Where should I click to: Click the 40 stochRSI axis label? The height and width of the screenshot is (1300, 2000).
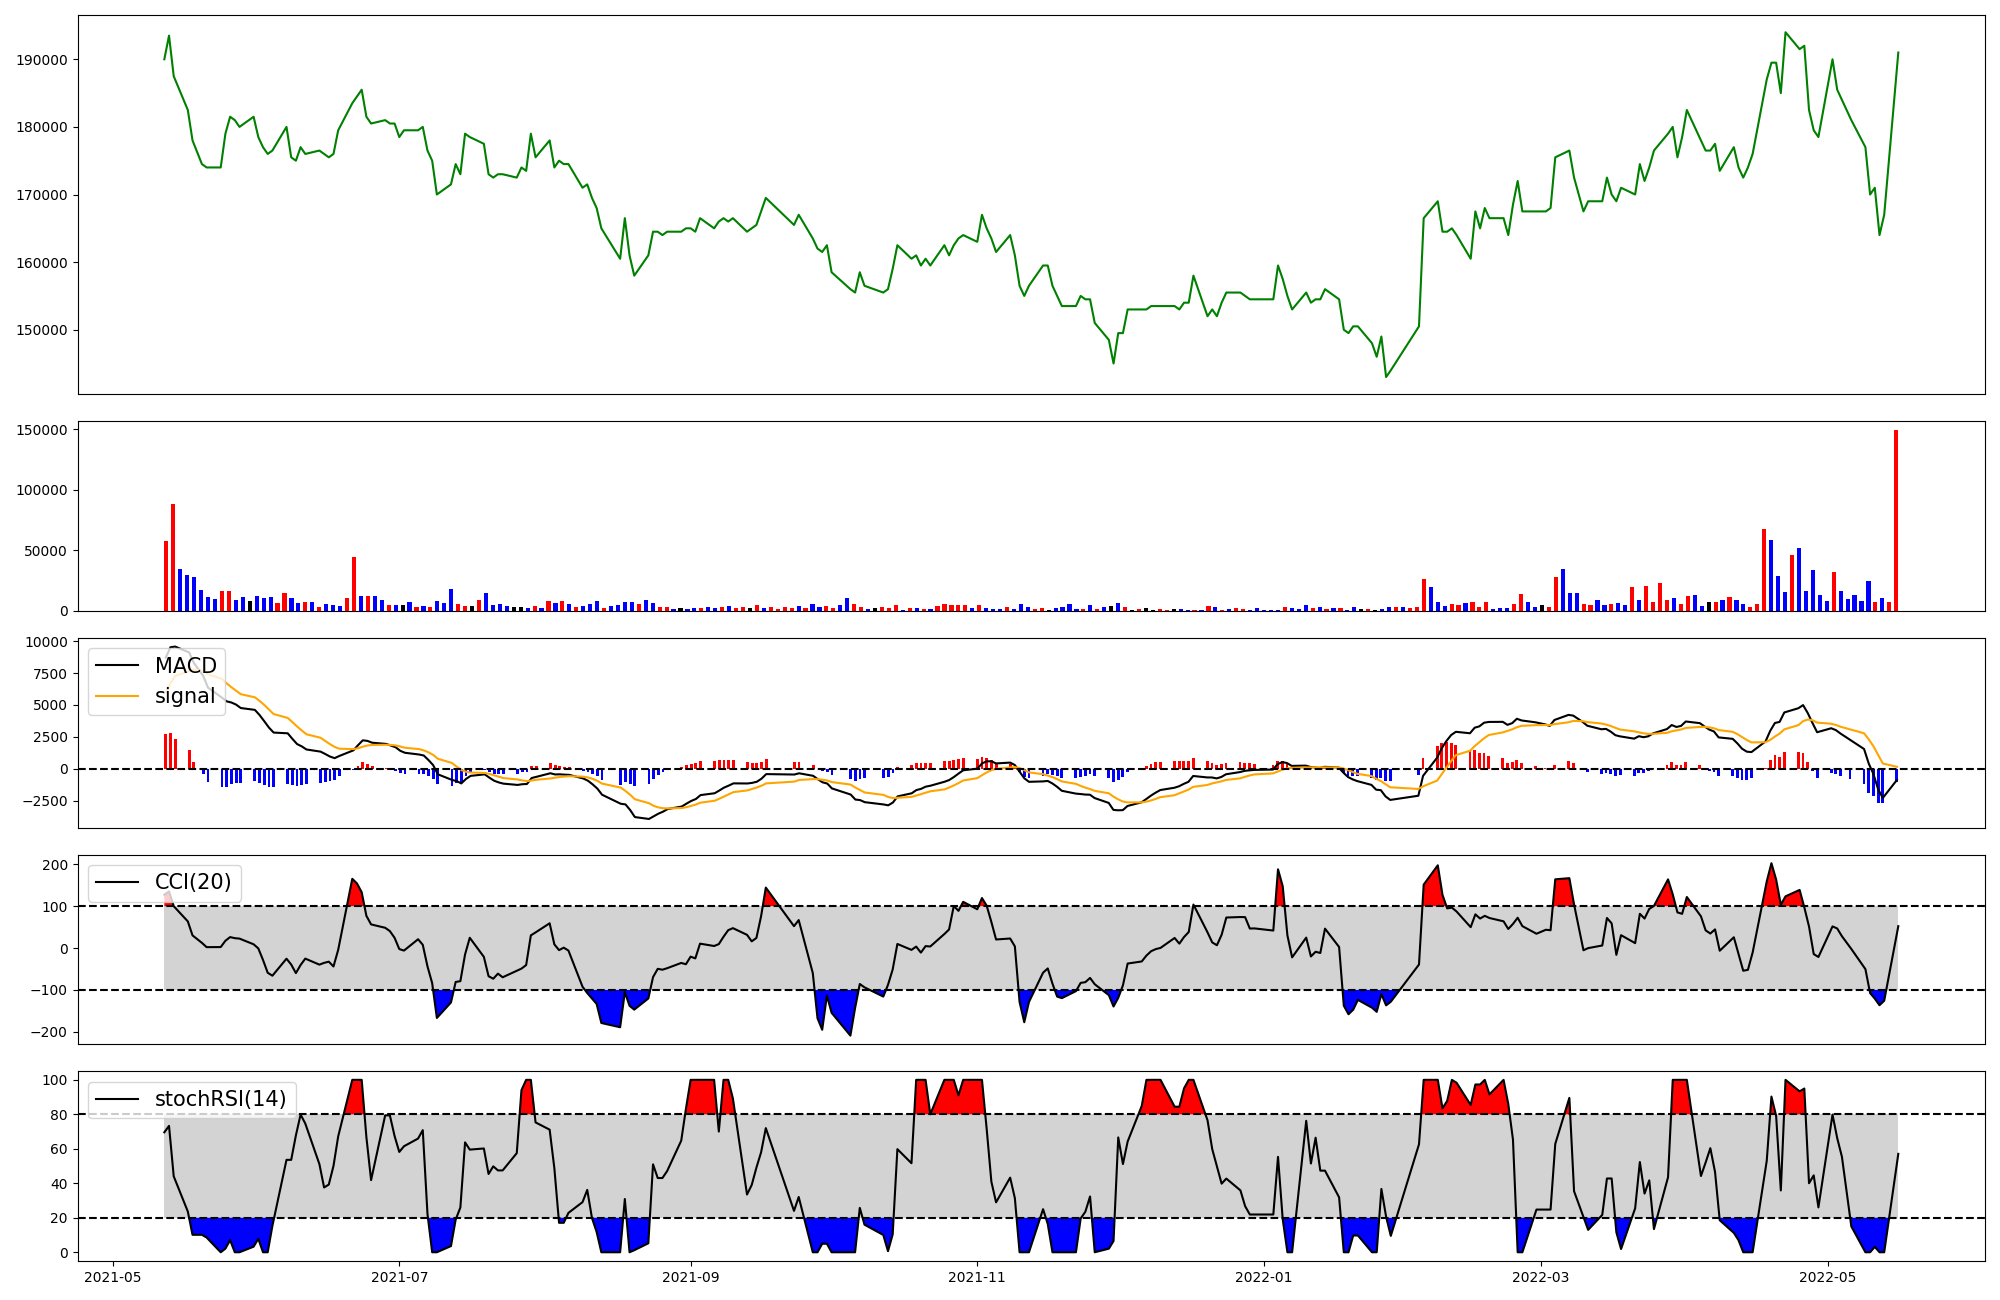pos(59,1184)
